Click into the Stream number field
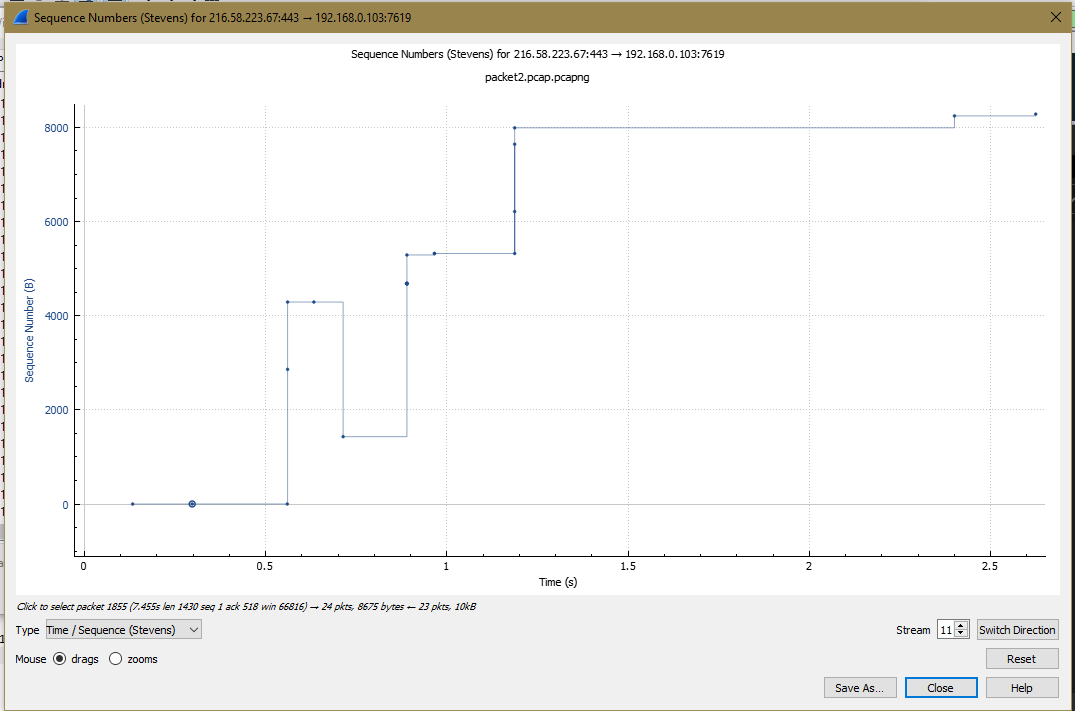 946,630
